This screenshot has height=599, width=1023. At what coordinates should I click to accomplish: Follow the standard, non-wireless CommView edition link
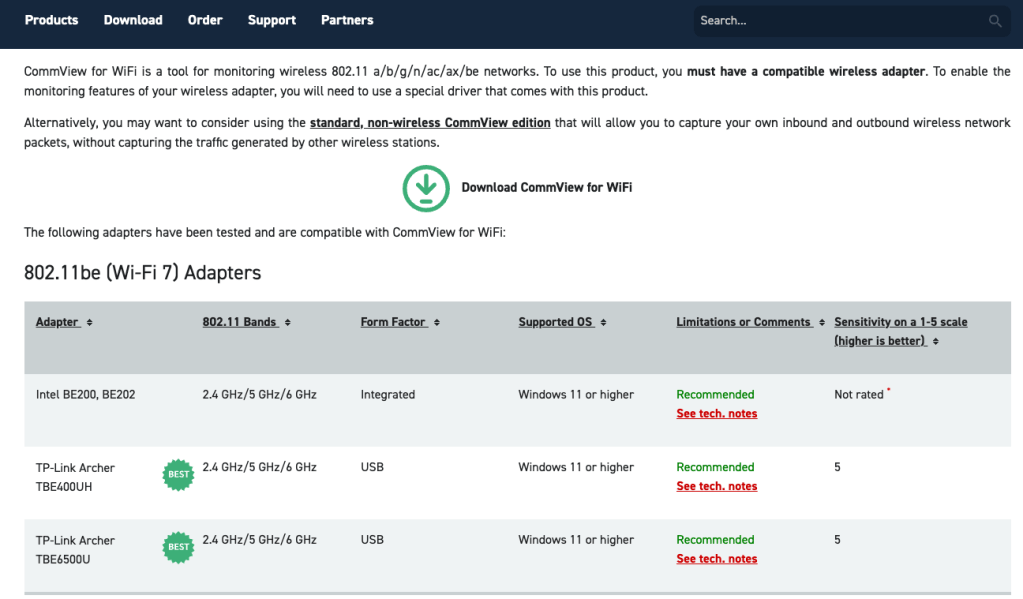click(430, 123)
